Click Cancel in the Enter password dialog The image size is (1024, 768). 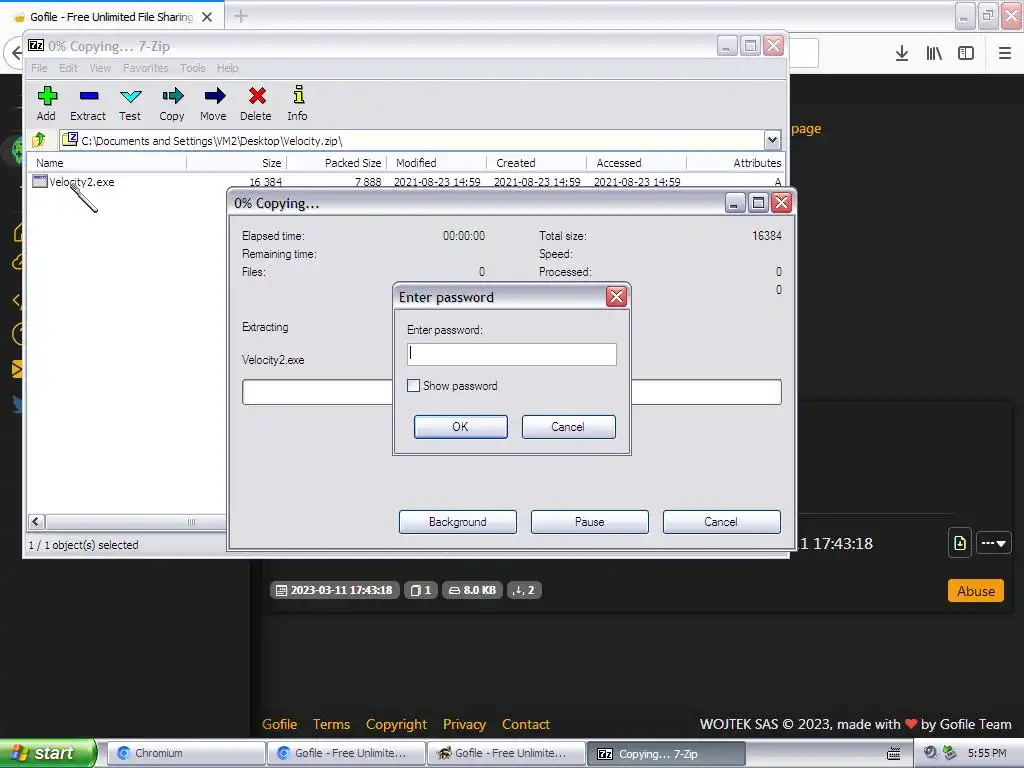[568, 426]
